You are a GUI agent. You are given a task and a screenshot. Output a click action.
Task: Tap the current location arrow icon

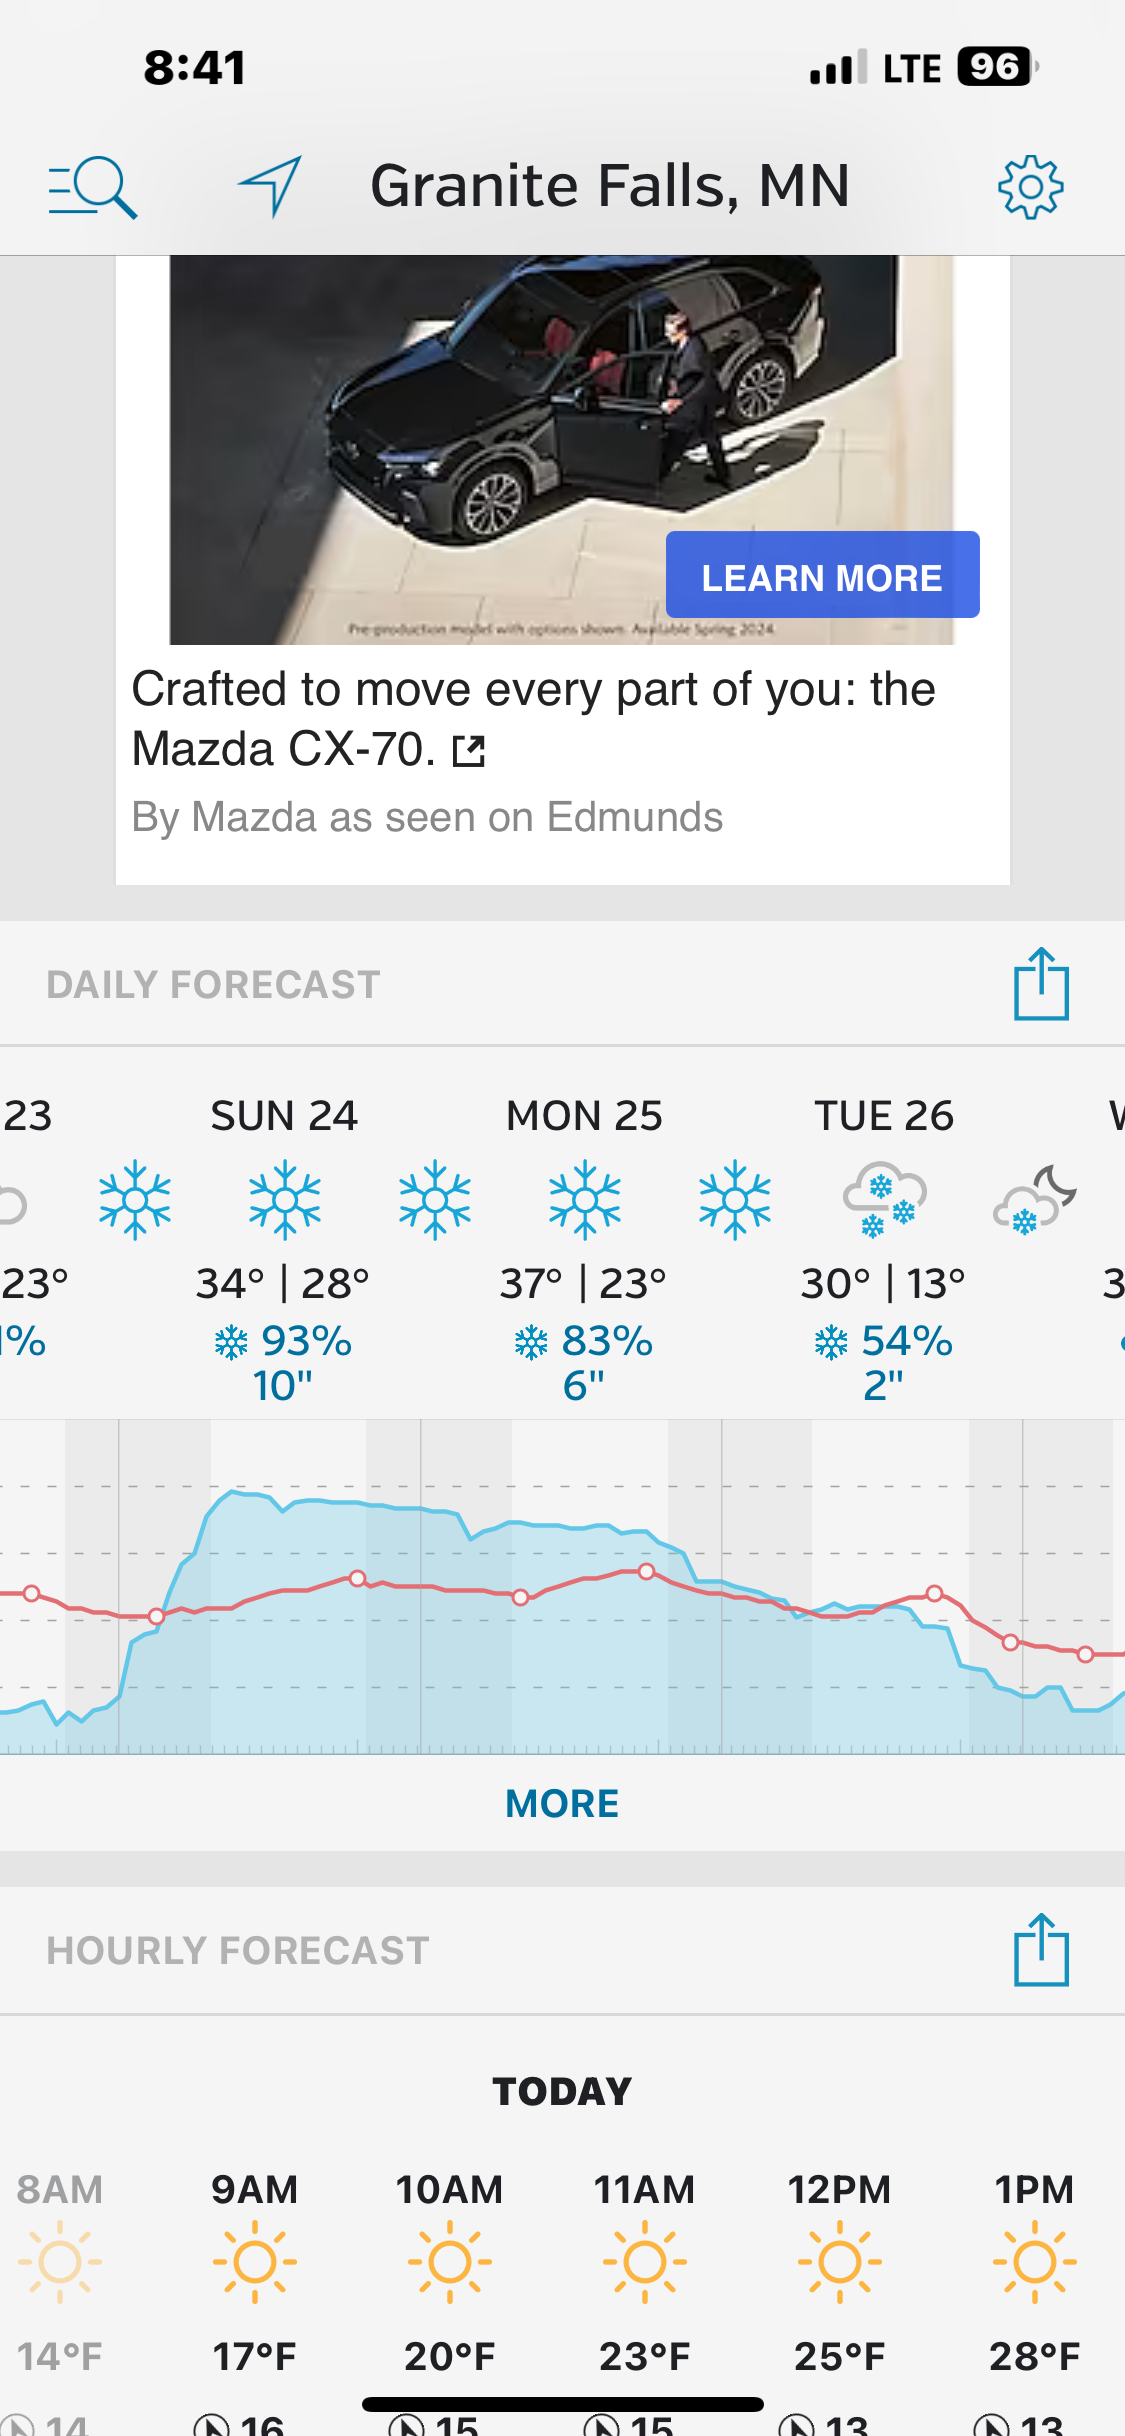[x=270, y=186]
